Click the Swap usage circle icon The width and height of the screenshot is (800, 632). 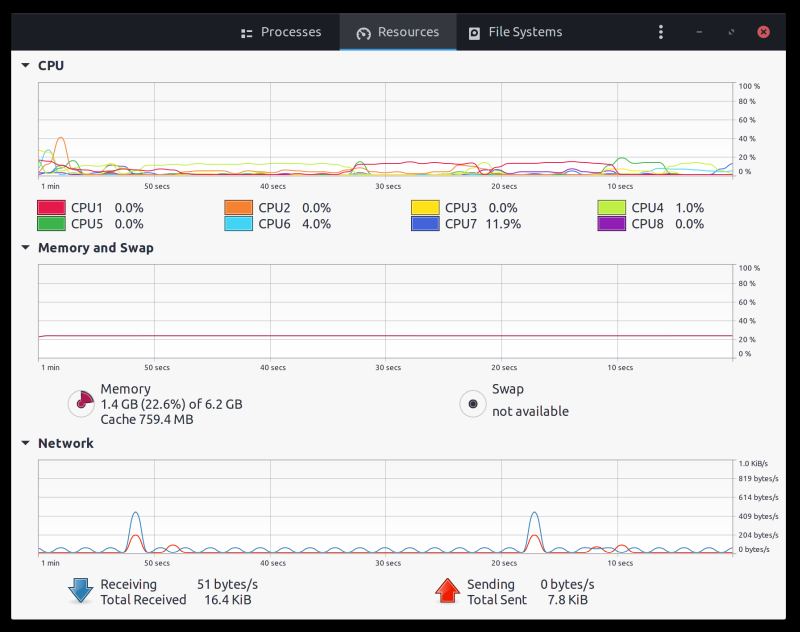pos(472,404)
